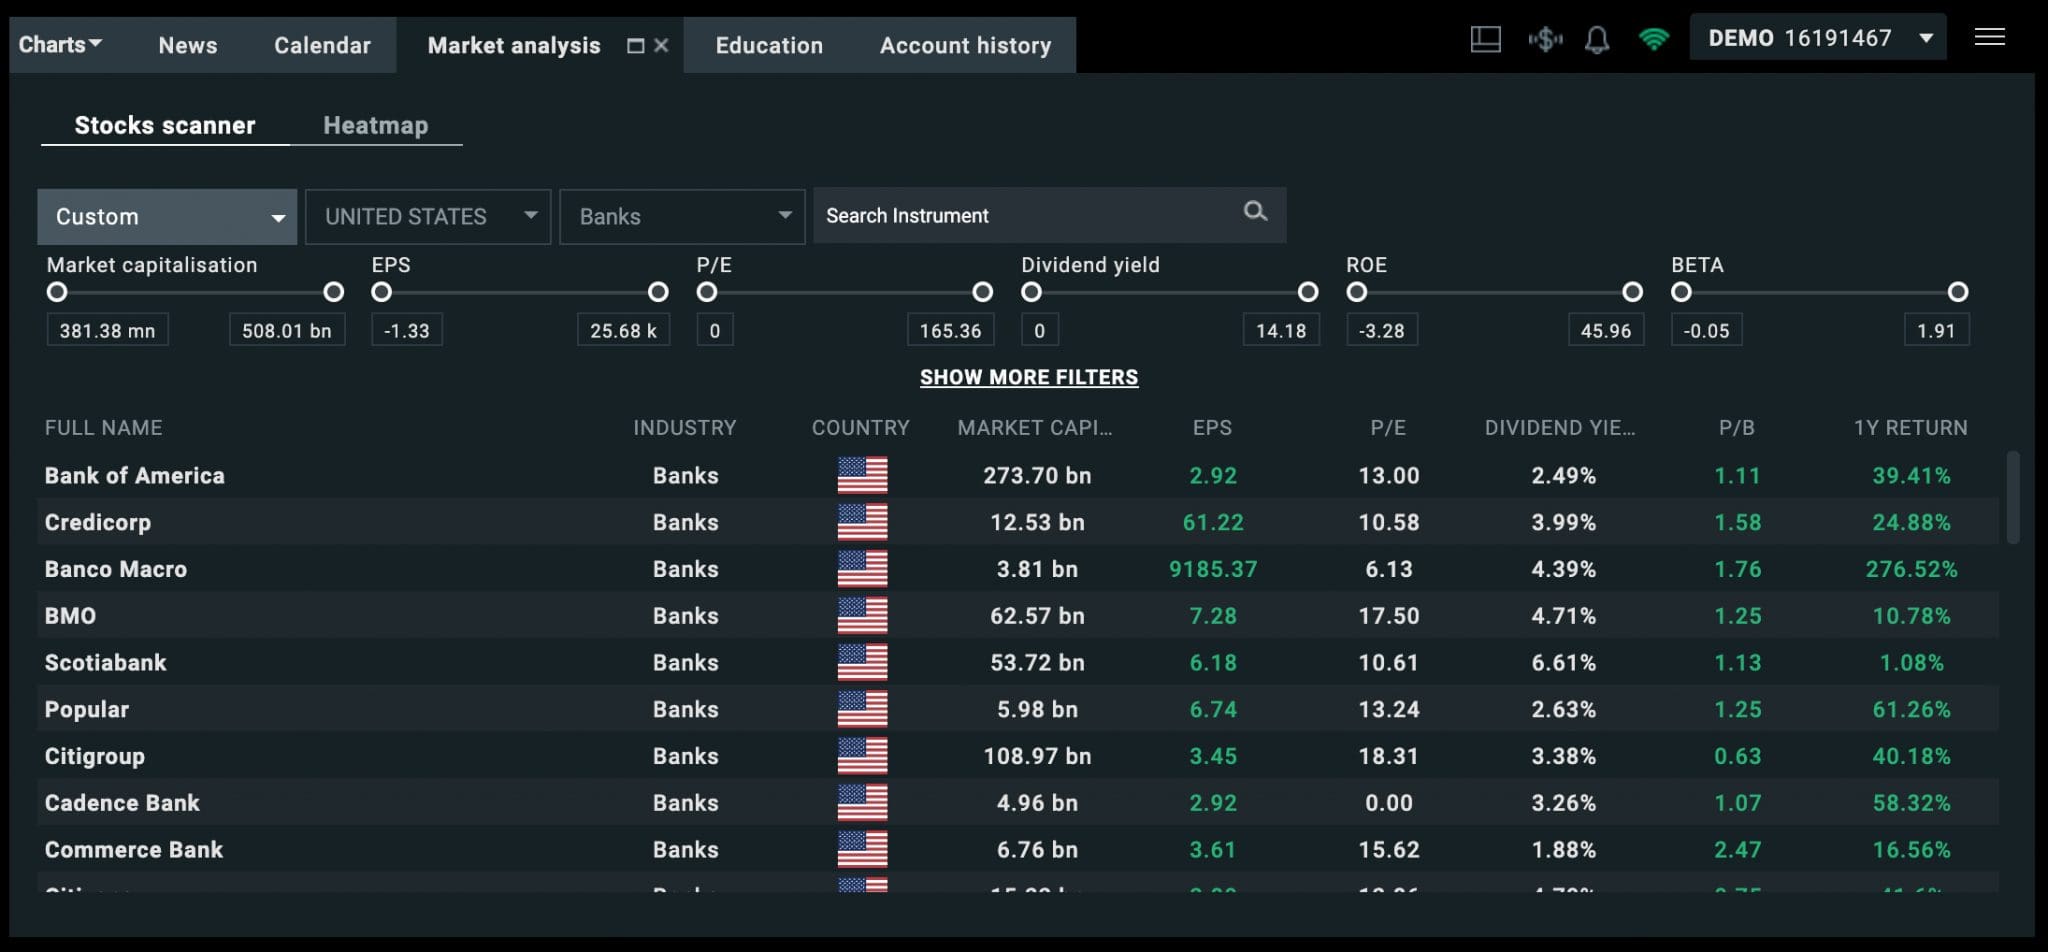Click the search magnifier icon

click(1255, 211)
